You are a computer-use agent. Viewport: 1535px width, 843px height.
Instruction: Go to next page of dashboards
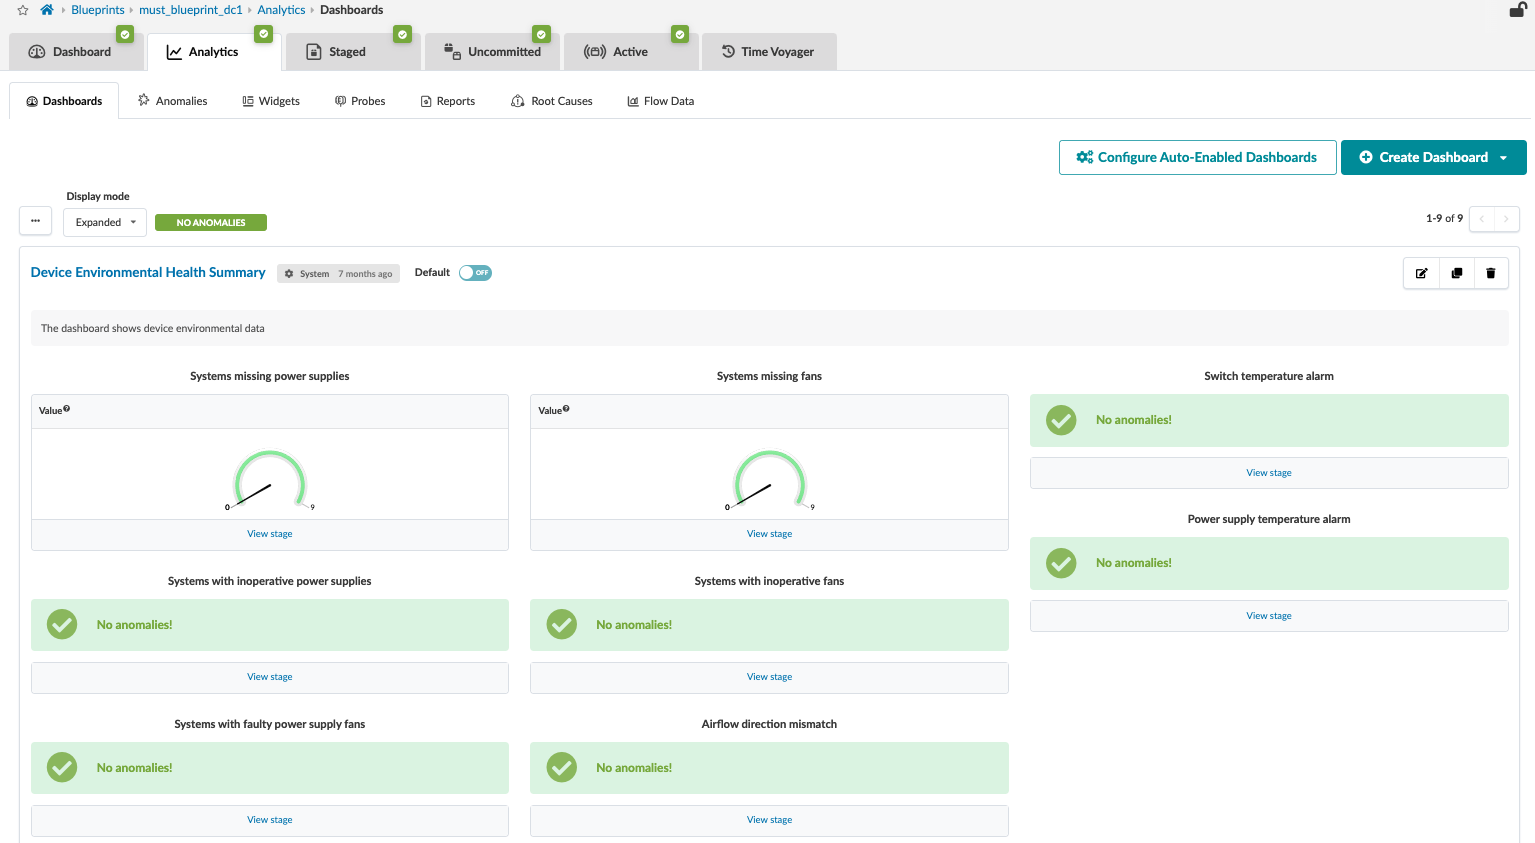(1506, 219)
